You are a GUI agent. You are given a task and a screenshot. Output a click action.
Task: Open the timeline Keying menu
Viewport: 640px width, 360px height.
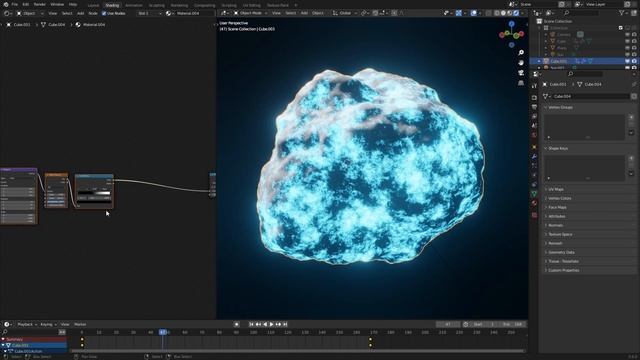[48, 324]
